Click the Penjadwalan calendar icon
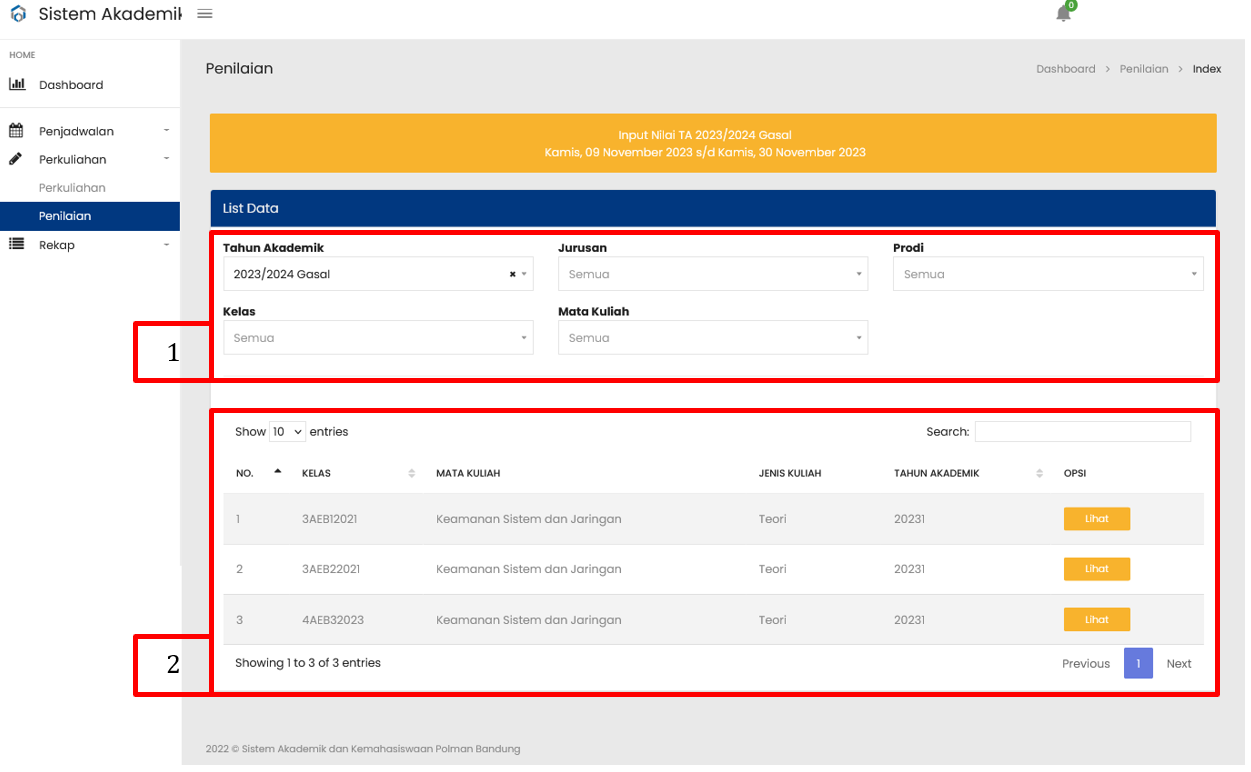 click(x=16, y=130)
